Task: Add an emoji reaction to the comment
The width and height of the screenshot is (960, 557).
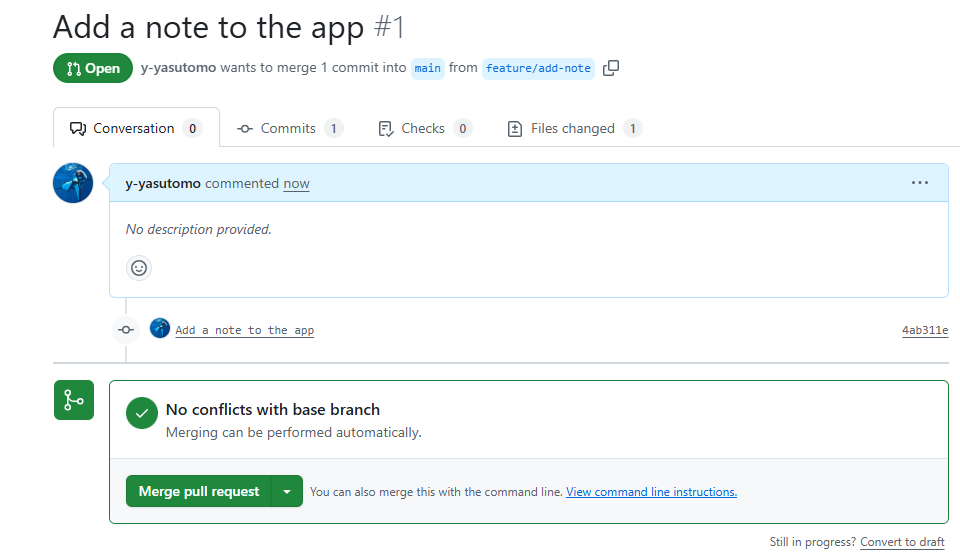Action: 139,268
